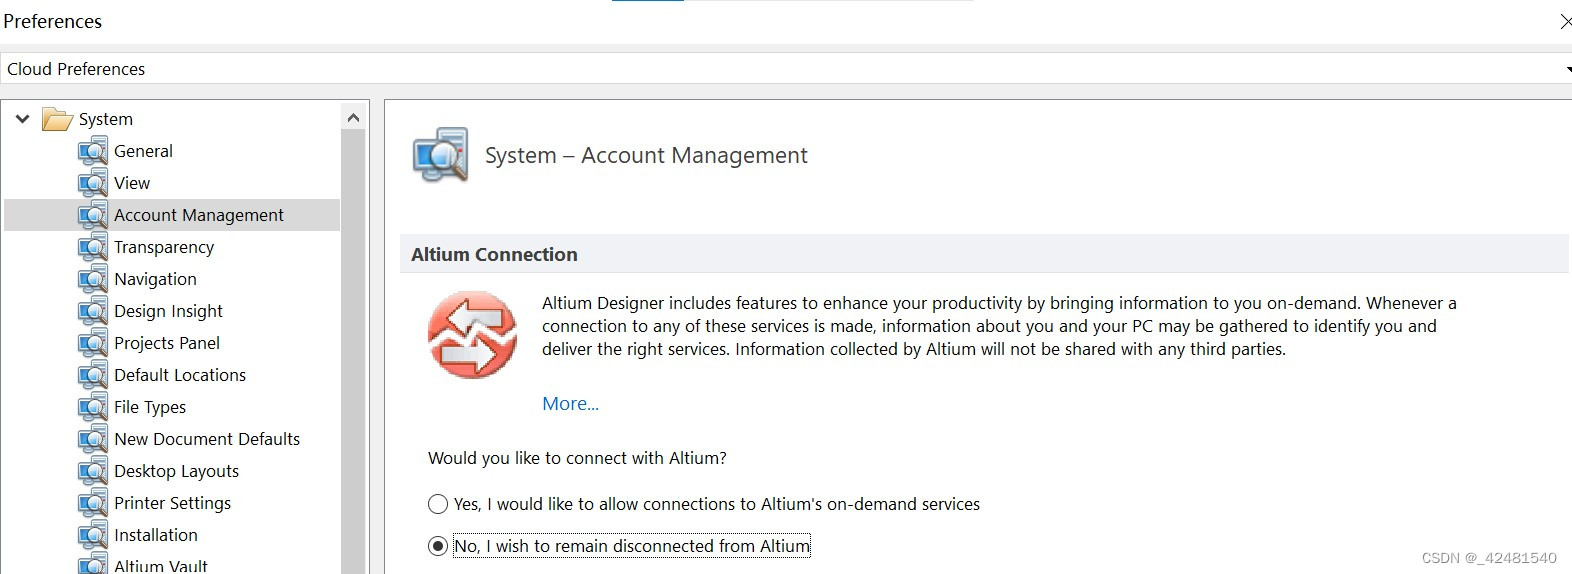Click the Printer Settings page icon
The width and height of the screenshot is (1572, 574).
tap(92, 504)
